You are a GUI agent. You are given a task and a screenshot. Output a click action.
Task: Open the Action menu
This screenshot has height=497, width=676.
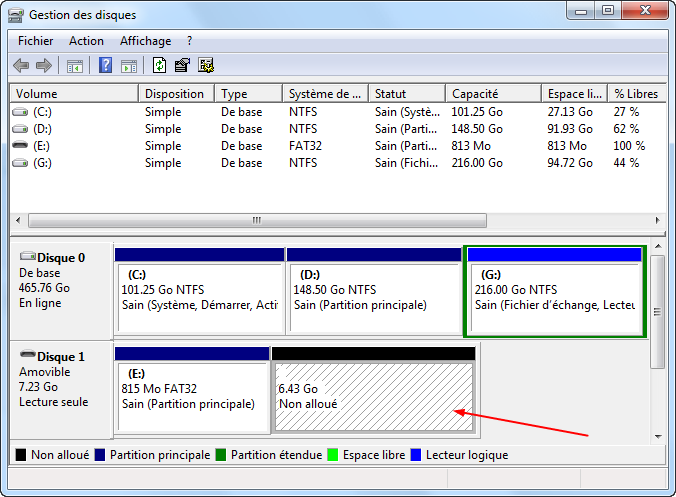click(x=86, y=41)
